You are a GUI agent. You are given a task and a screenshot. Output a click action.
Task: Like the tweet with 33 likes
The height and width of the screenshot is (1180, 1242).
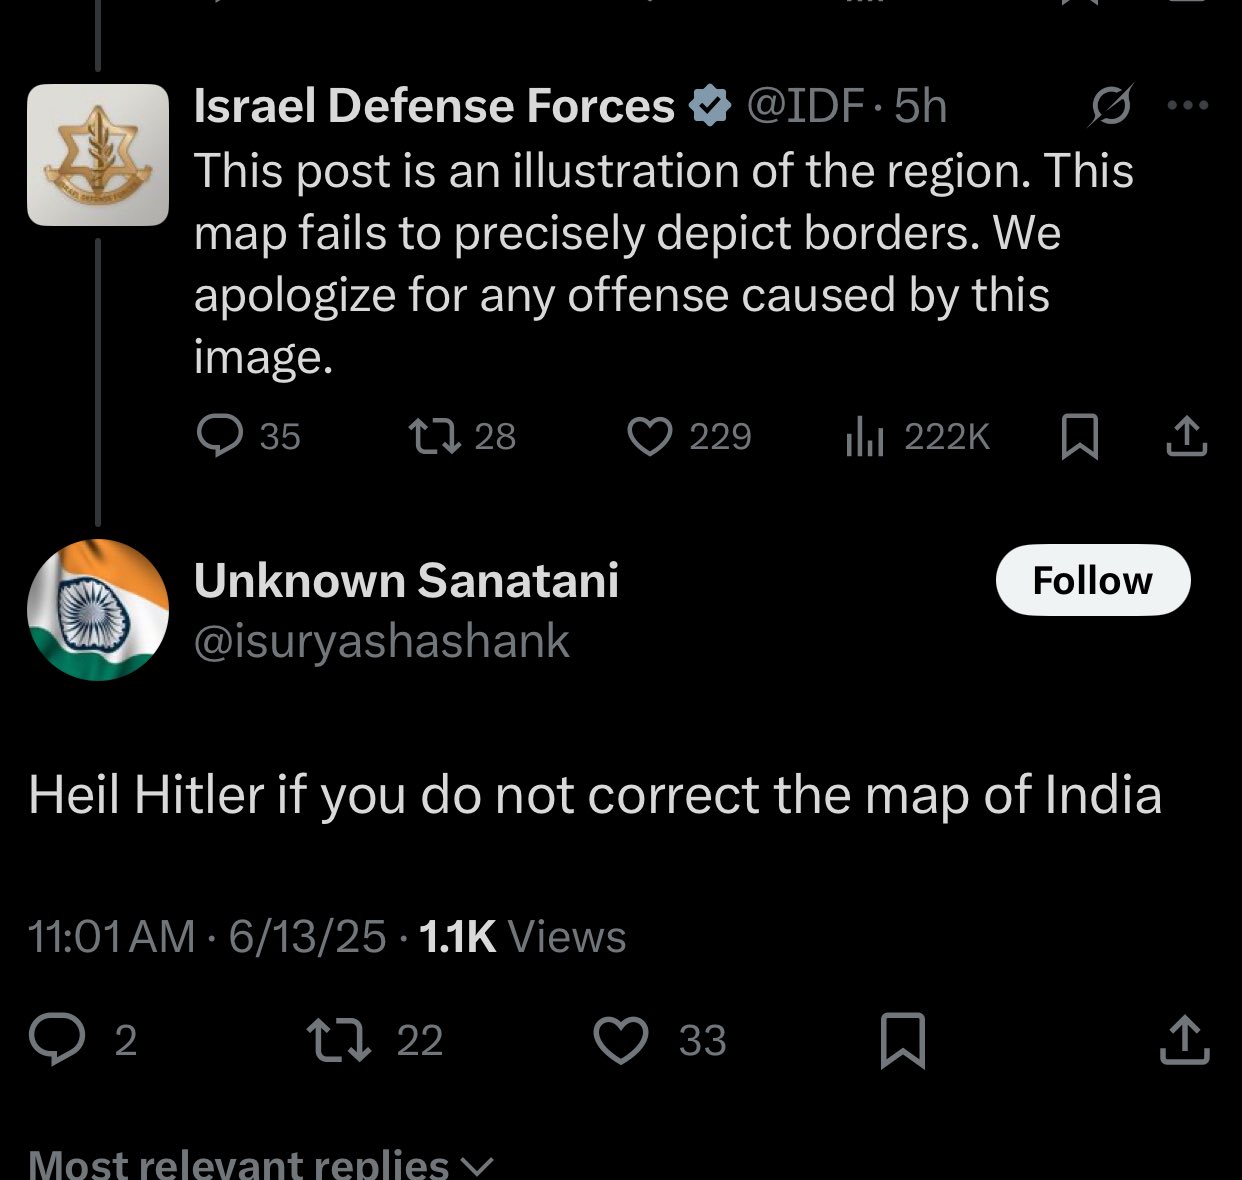(x=660, y=1041)
